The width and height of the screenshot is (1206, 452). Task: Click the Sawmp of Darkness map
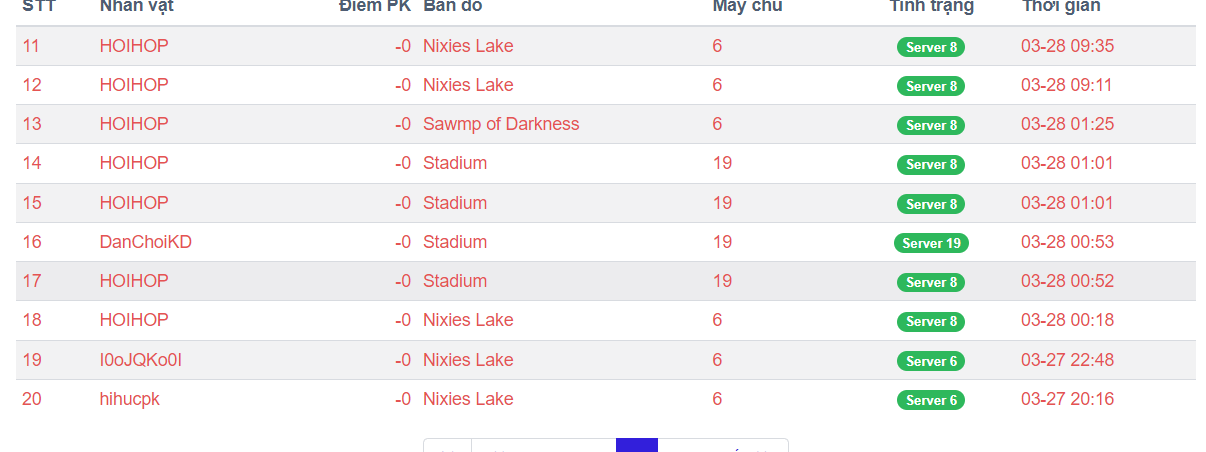[x=501, y=124]
